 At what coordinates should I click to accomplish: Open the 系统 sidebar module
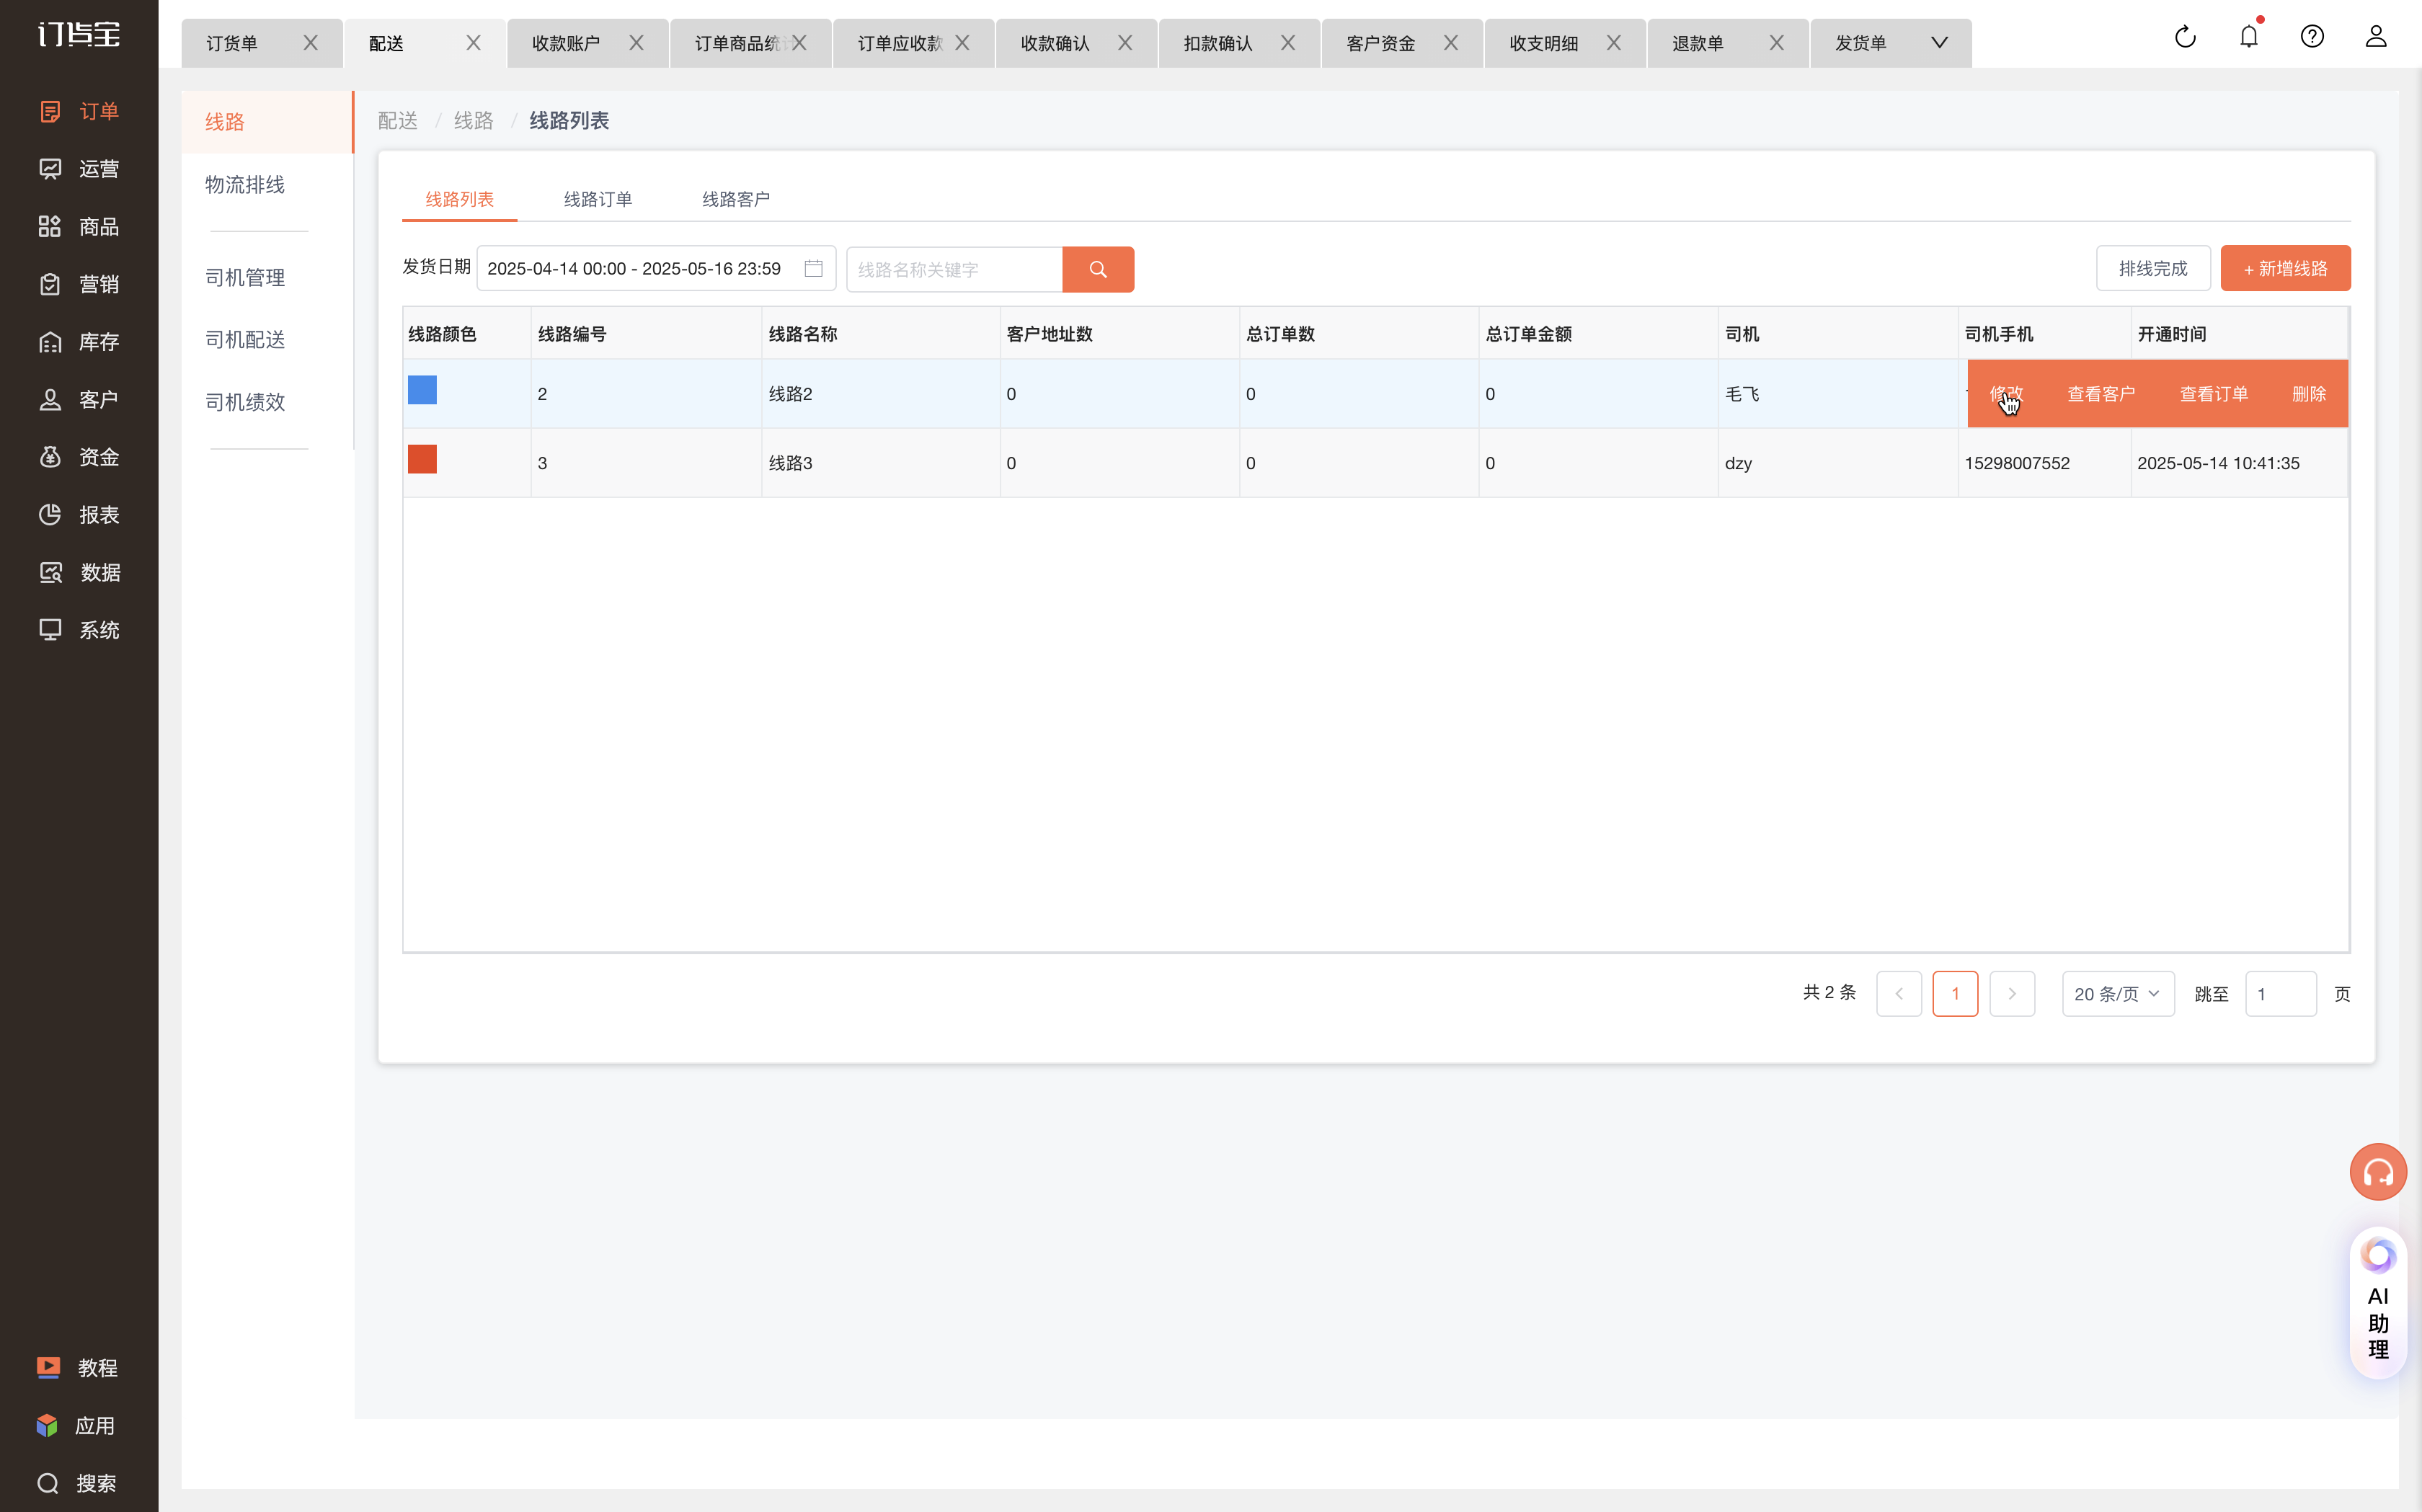(x=79, y=630)
